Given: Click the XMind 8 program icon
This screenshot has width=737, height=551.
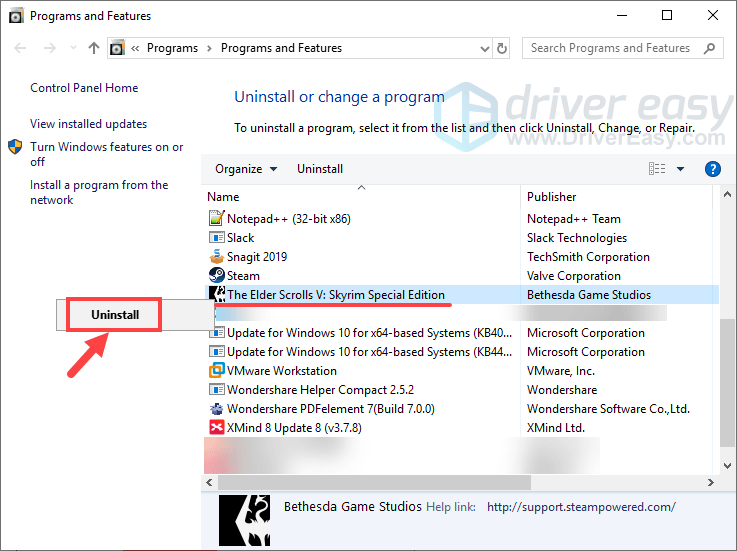Looking at the screenshot, I should coord(217,428).
